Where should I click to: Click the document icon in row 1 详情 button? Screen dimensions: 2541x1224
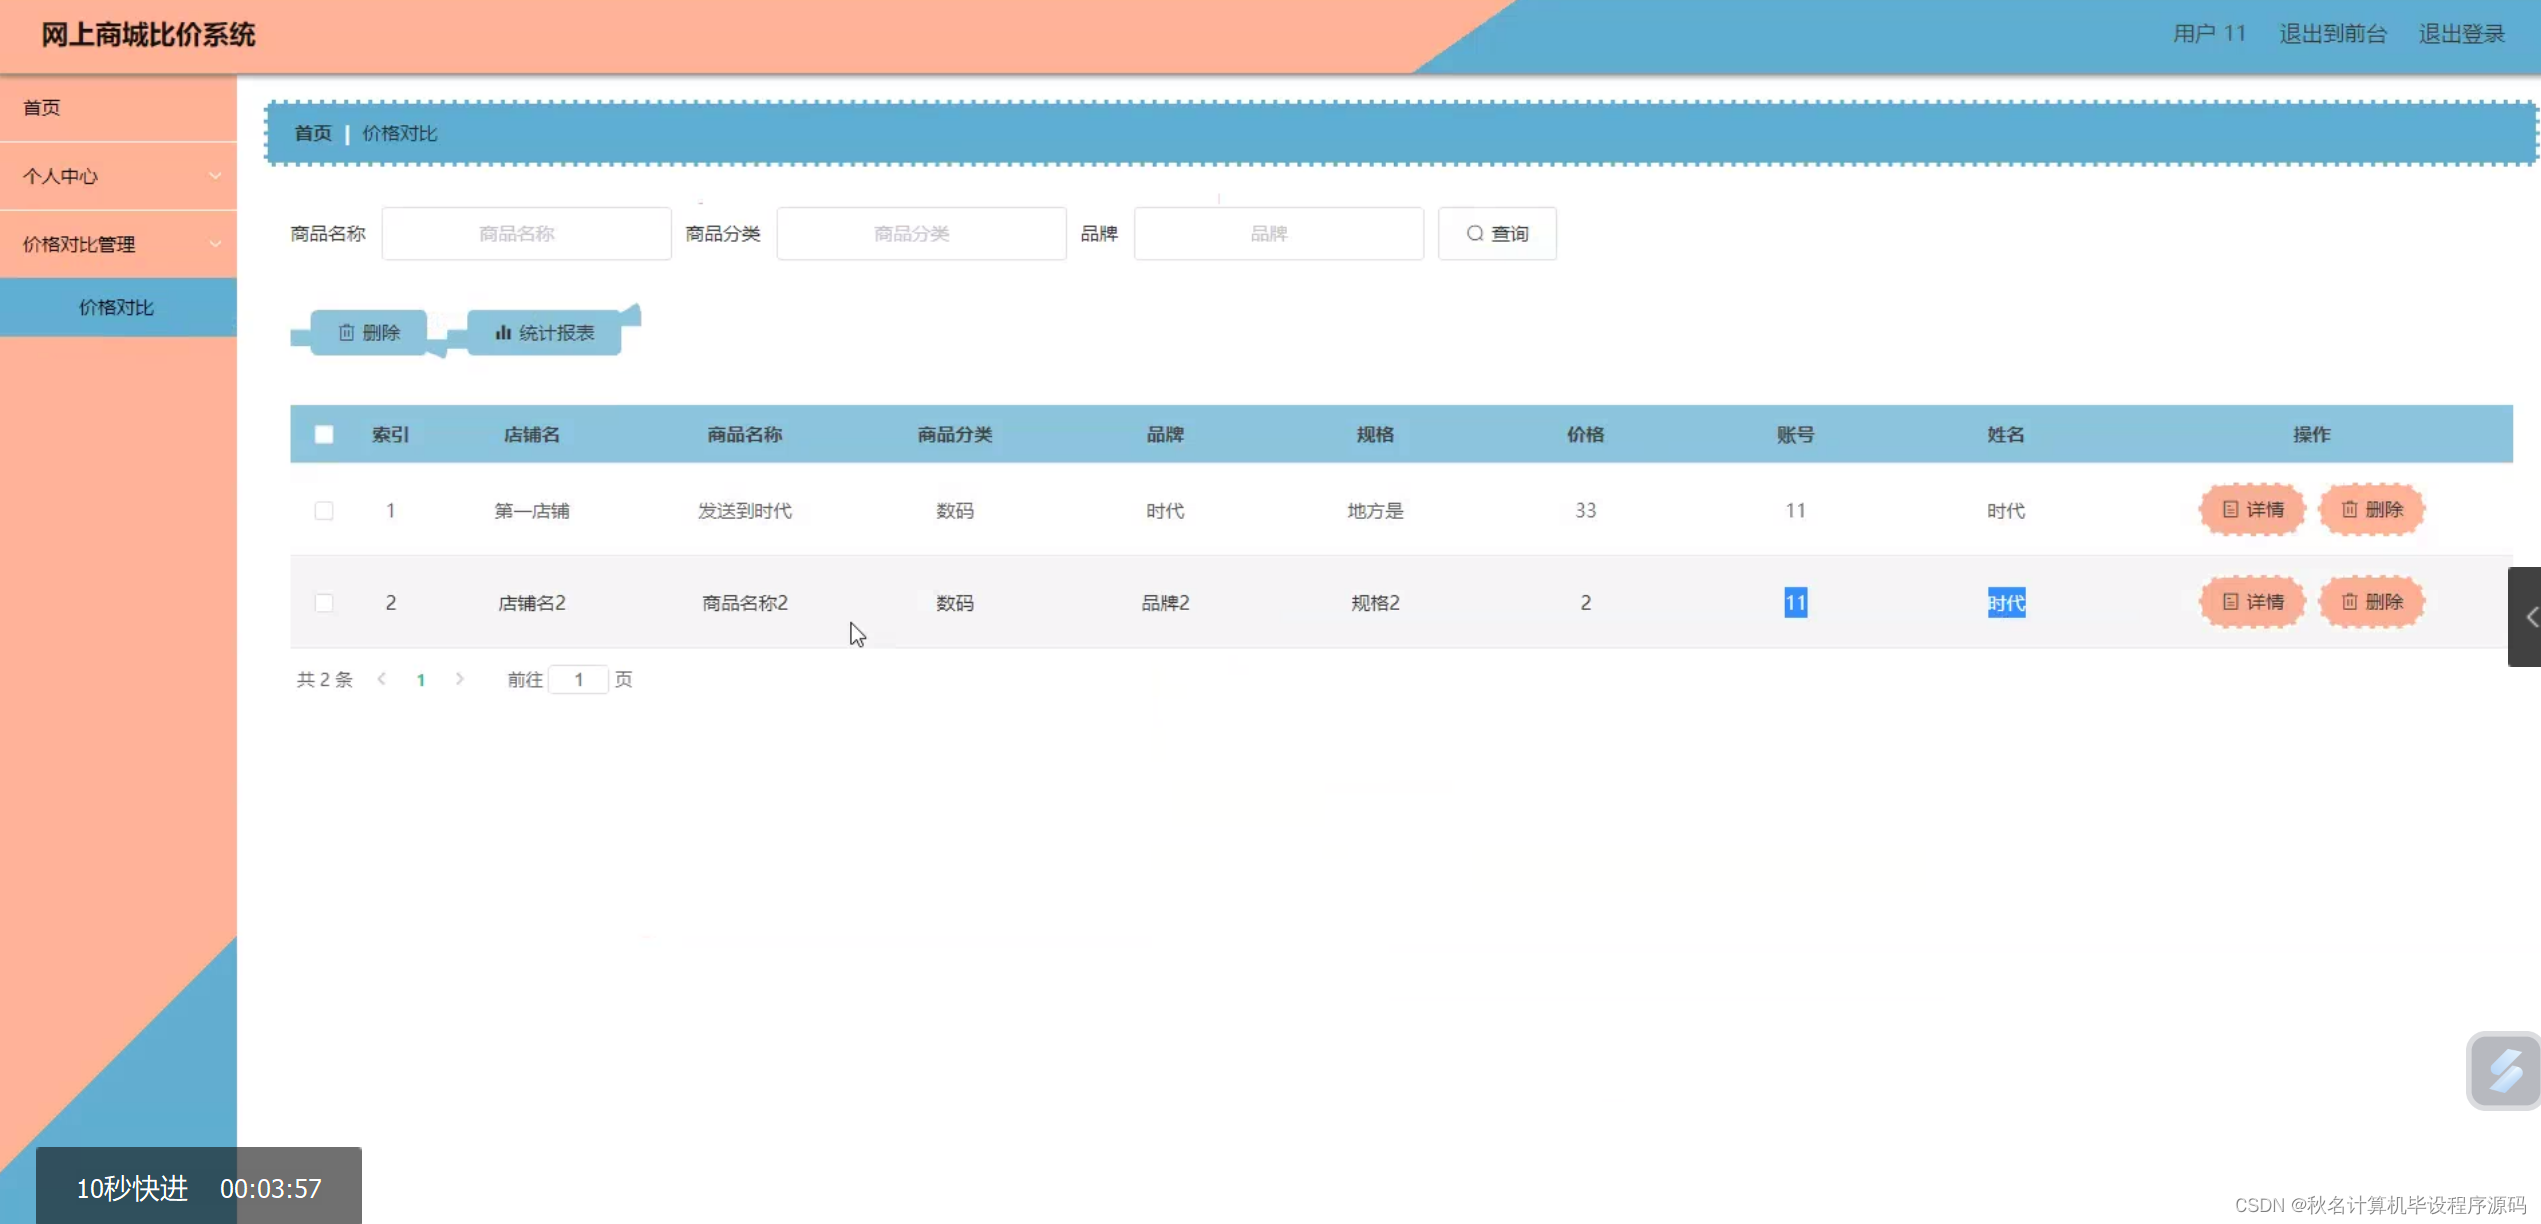[2231, 510]
